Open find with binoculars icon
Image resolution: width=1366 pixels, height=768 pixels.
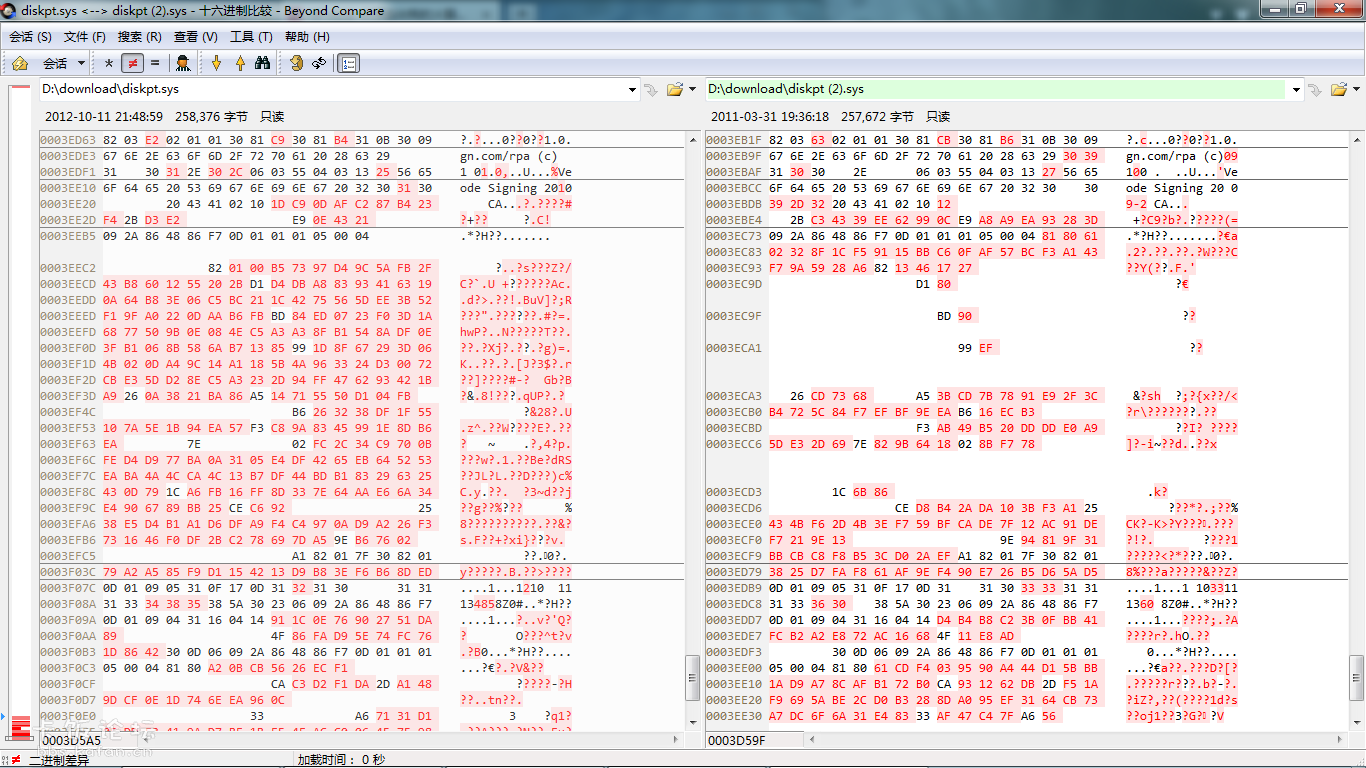coord(263,63)
